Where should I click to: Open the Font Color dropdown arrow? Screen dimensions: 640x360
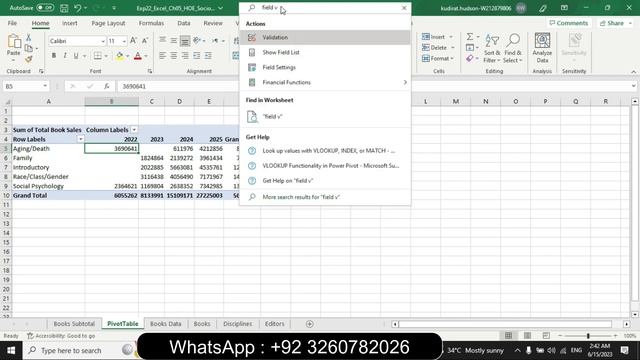(146, 56)
